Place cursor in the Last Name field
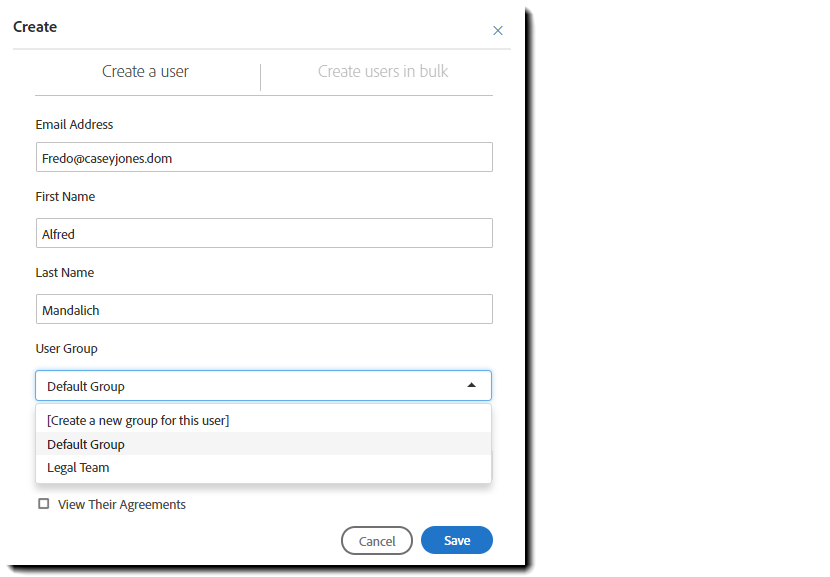Screen dimensions: 830x577 [x=263, y=309]
